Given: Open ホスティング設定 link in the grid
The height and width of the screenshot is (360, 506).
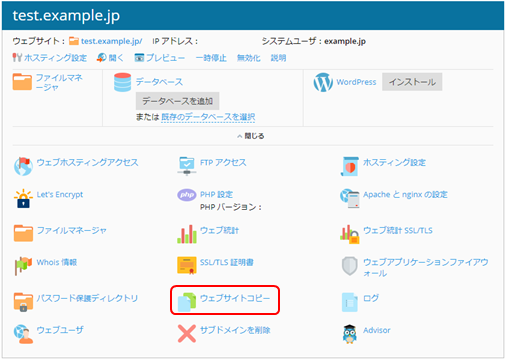Looking at the screenshot, I should [394, 162].
